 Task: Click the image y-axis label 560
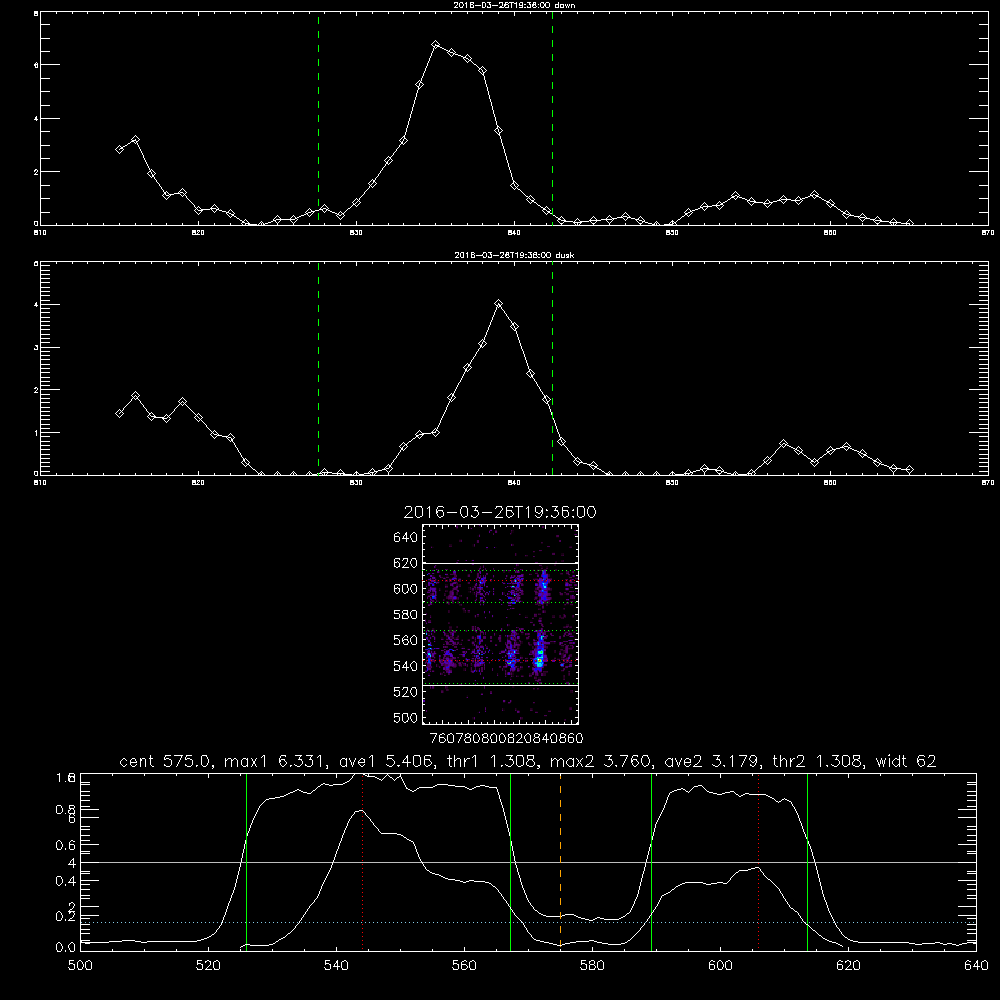pos(405,640)
